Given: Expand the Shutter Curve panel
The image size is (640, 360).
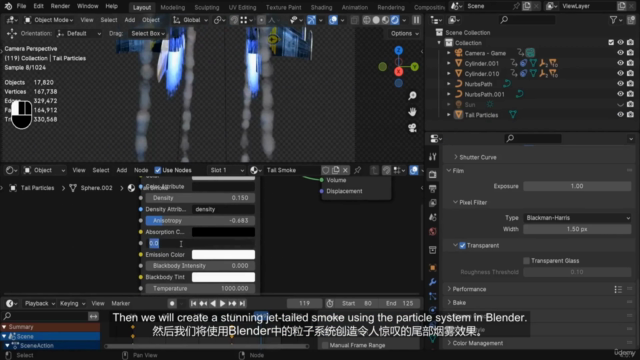Looking at the screenshot, I should tap(478, 157).
